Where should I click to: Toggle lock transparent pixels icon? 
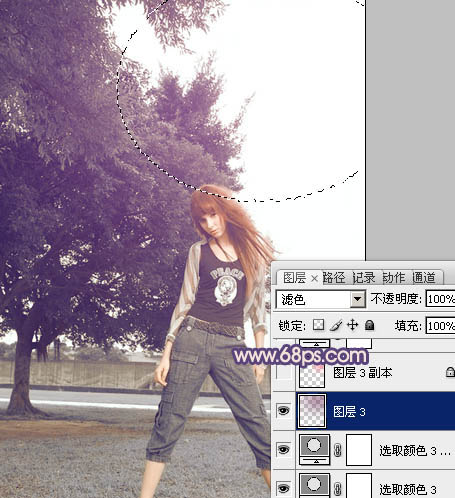coord(318,325)
